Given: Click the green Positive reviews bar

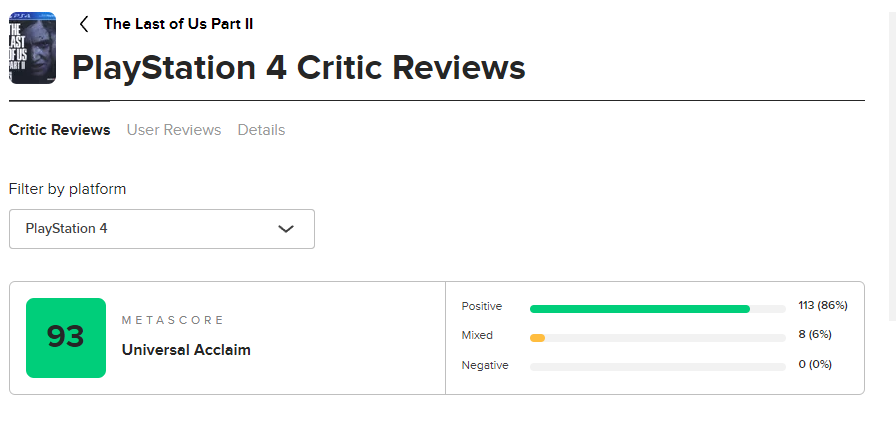Looking at the screenshot, I should [x=640, y=309].
